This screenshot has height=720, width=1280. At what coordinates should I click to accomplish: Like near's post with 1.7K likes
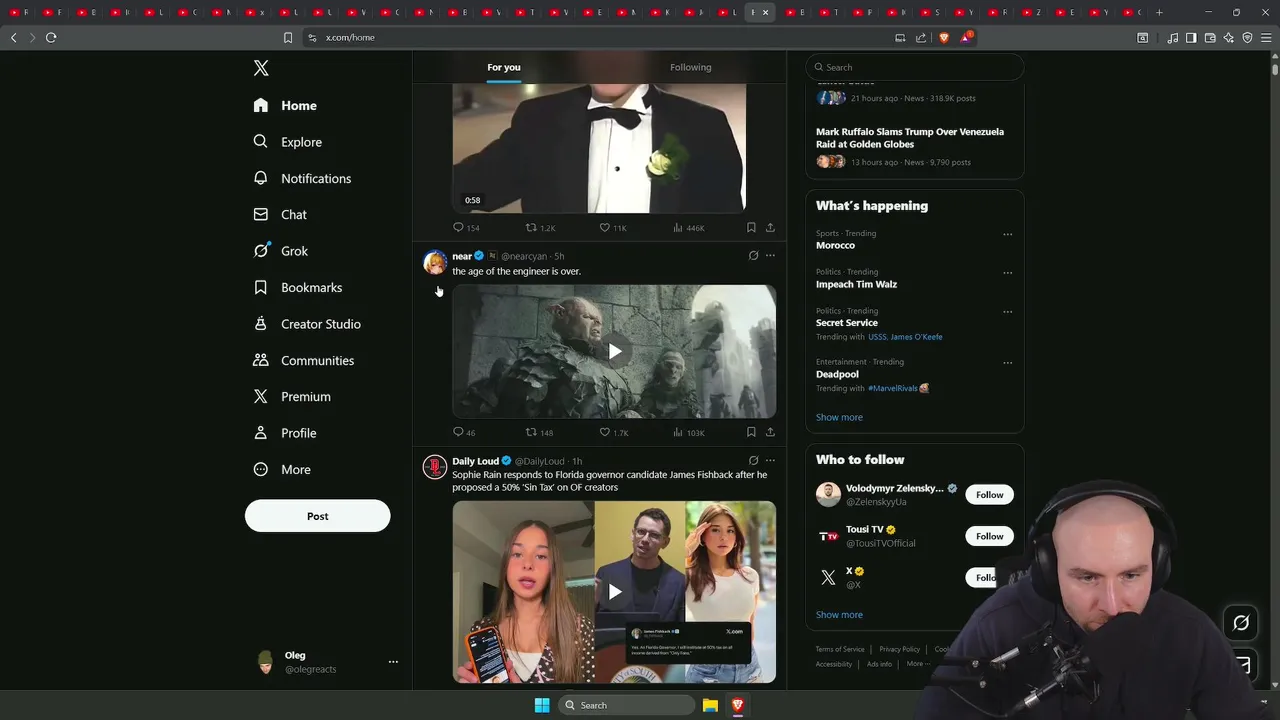click(x=613, y=432)
